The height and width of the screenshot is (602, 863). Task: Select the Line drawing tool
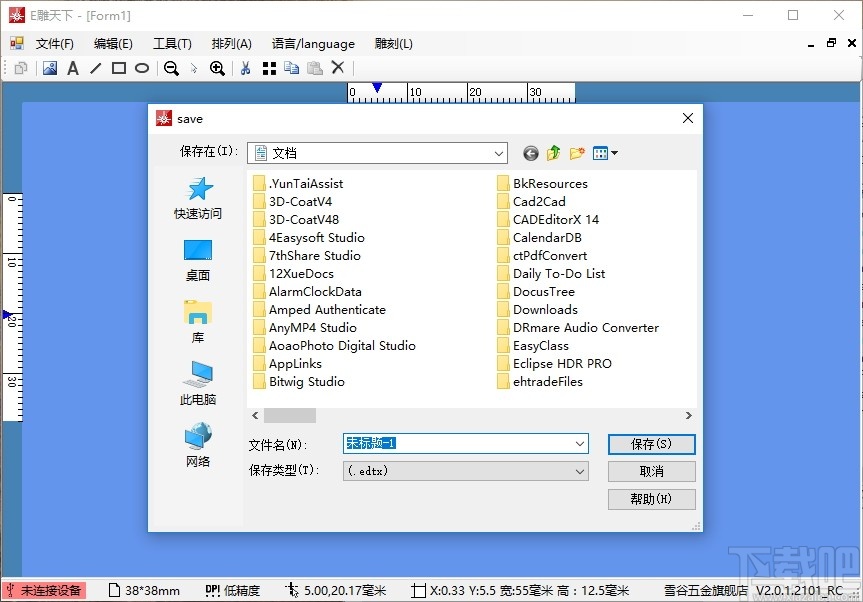(x=95, y=67)
